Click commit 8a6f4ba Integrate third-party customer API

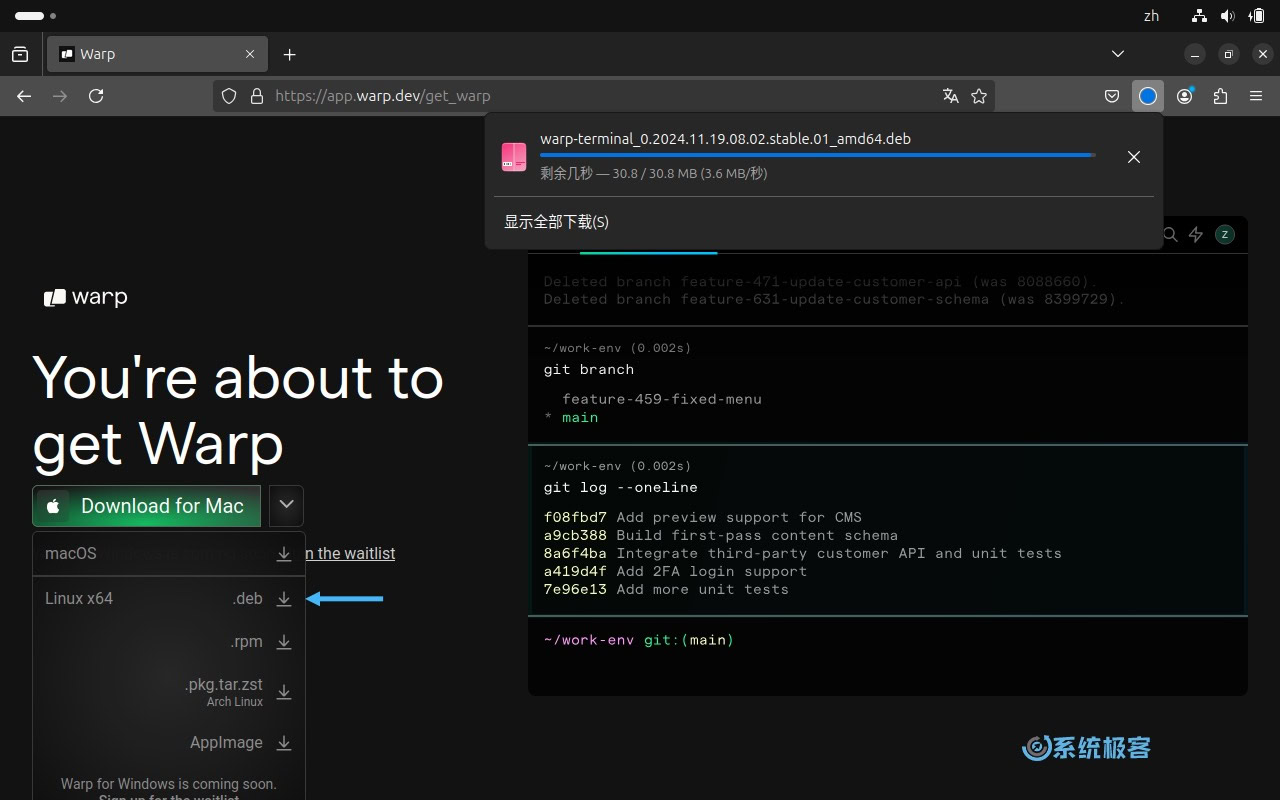click(x=802, y=553)
